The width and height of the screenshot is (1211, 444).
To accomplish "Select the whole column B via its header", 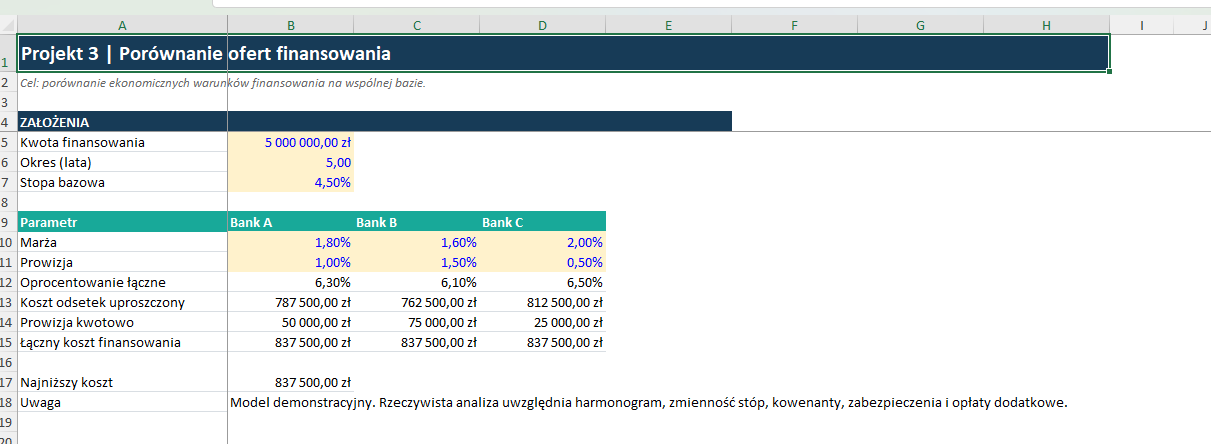I will [290, 26].
